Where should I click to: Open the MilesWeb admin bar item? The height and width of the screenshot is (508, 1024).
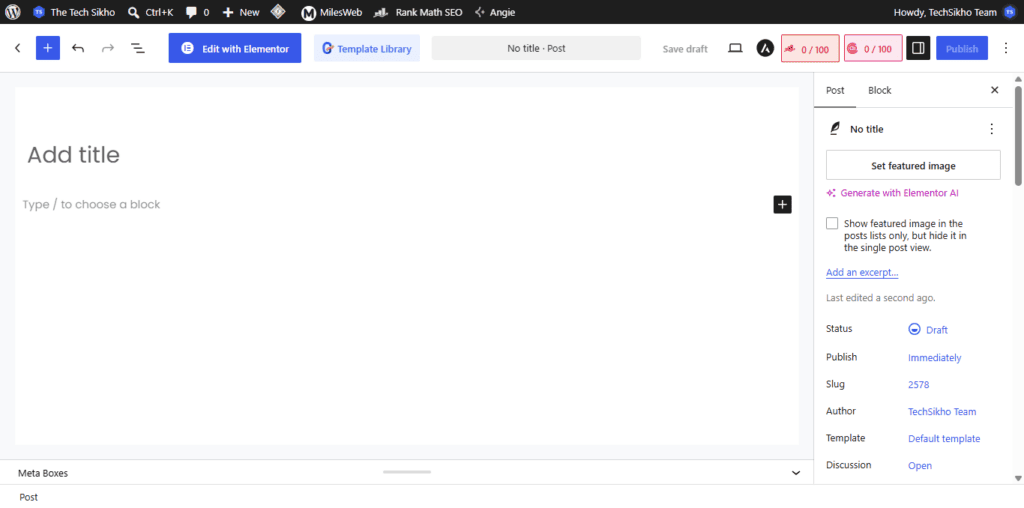click(331, 12)
